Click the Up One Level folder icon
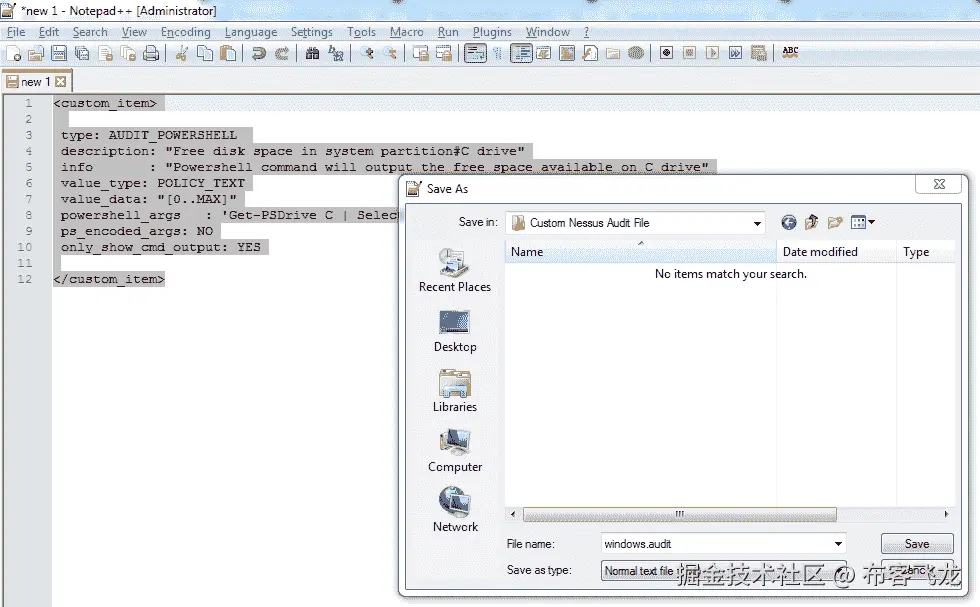This screenshot has width=980, height=607. point(811,223)
